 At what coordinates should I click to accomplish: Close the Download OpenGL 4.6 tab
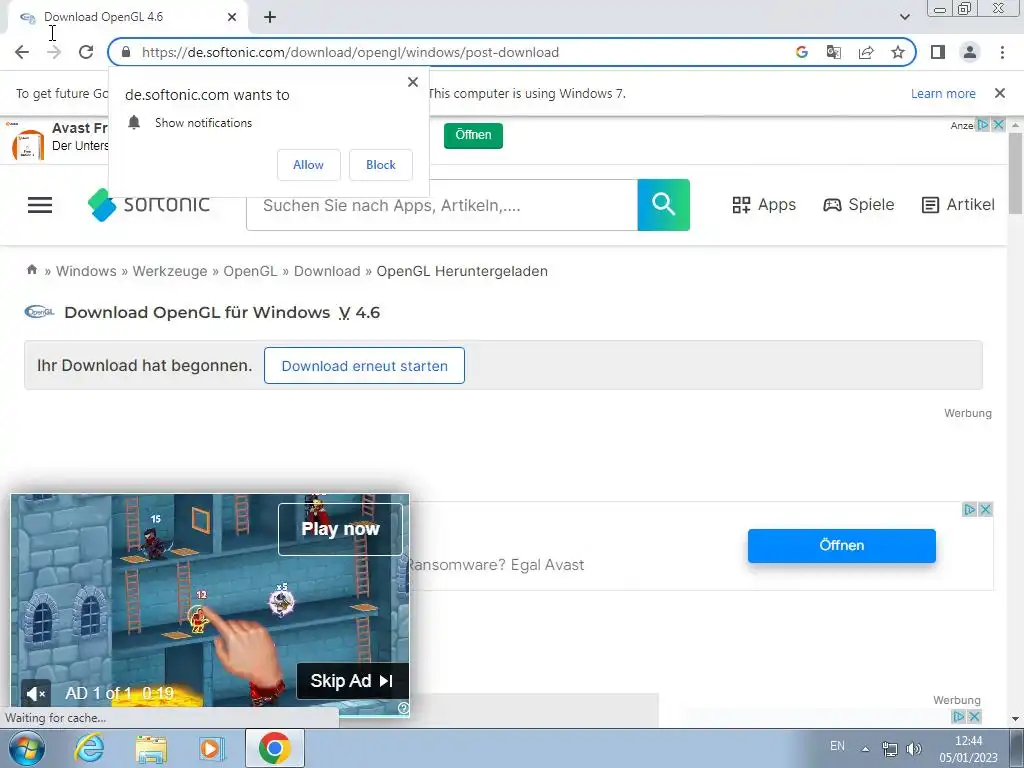pos(232,17)
